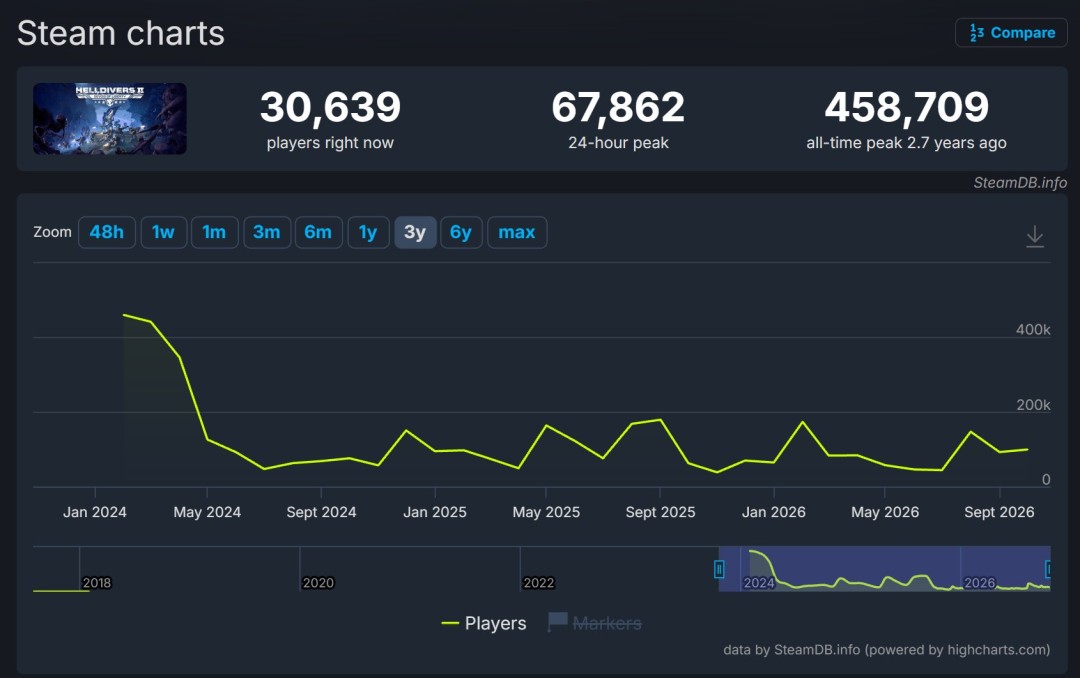Click the 'Sept 2025' axis label

(660, 512)
